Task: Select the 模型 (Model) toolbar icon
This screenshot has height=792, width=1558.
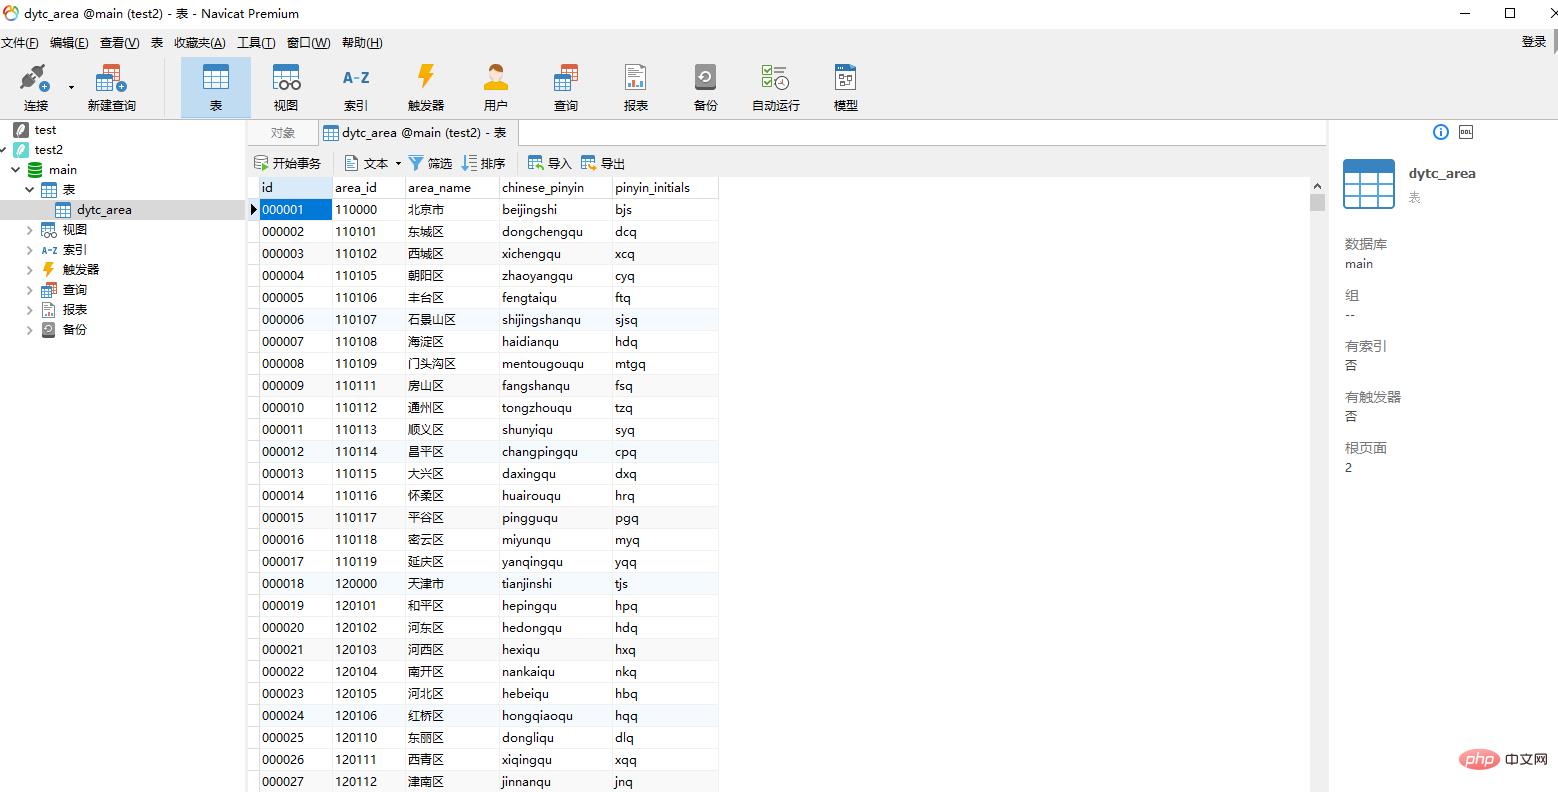Action: point(846,86)
